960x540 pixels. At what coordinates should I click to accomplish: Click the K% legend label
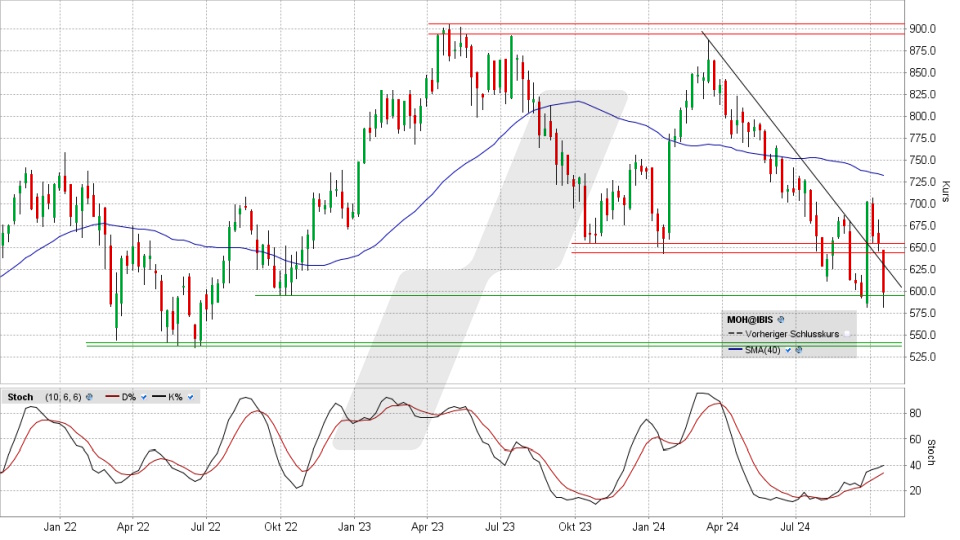(x=175, y=397)
